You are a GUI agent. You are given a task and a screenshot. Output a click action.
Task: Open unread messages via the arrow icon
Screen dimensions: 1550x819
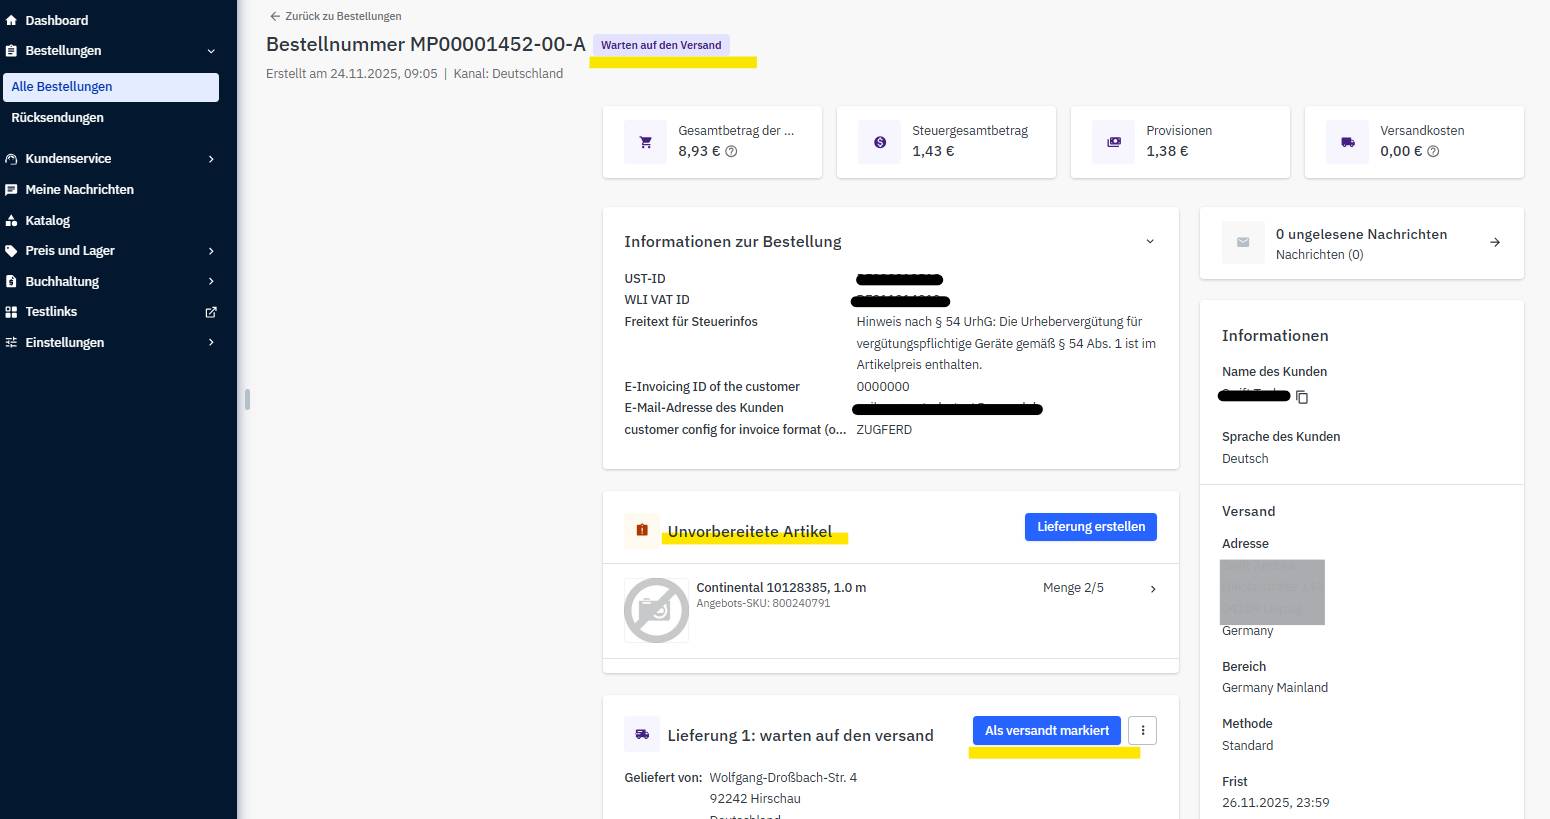click(x=1495, y=243)
